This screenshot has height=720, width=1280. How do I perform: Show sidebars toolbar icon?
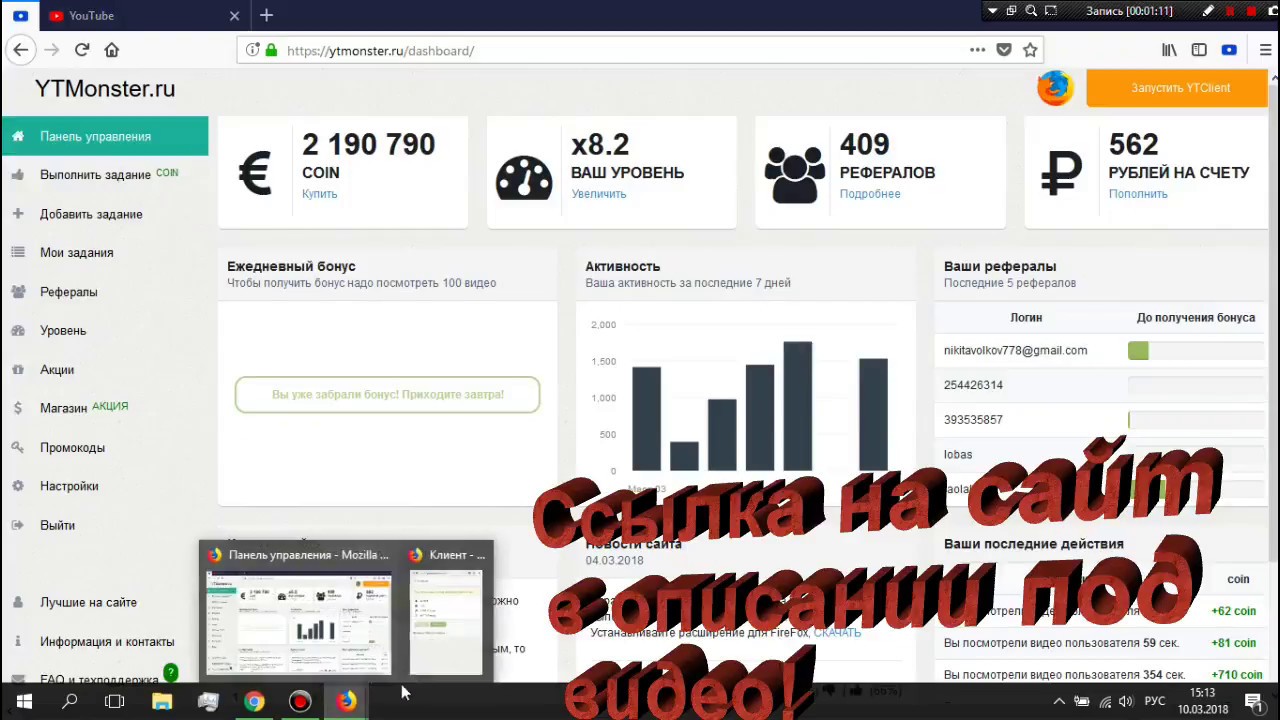click(1199, 50)
